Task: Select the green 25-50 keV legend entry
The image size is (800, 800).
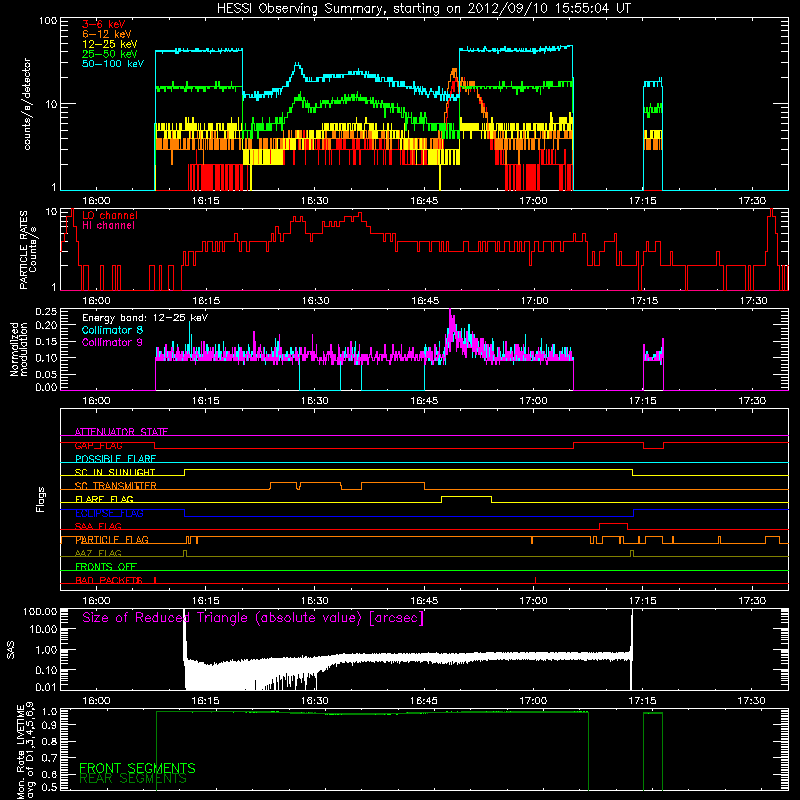Action: [x=109, y=54]
